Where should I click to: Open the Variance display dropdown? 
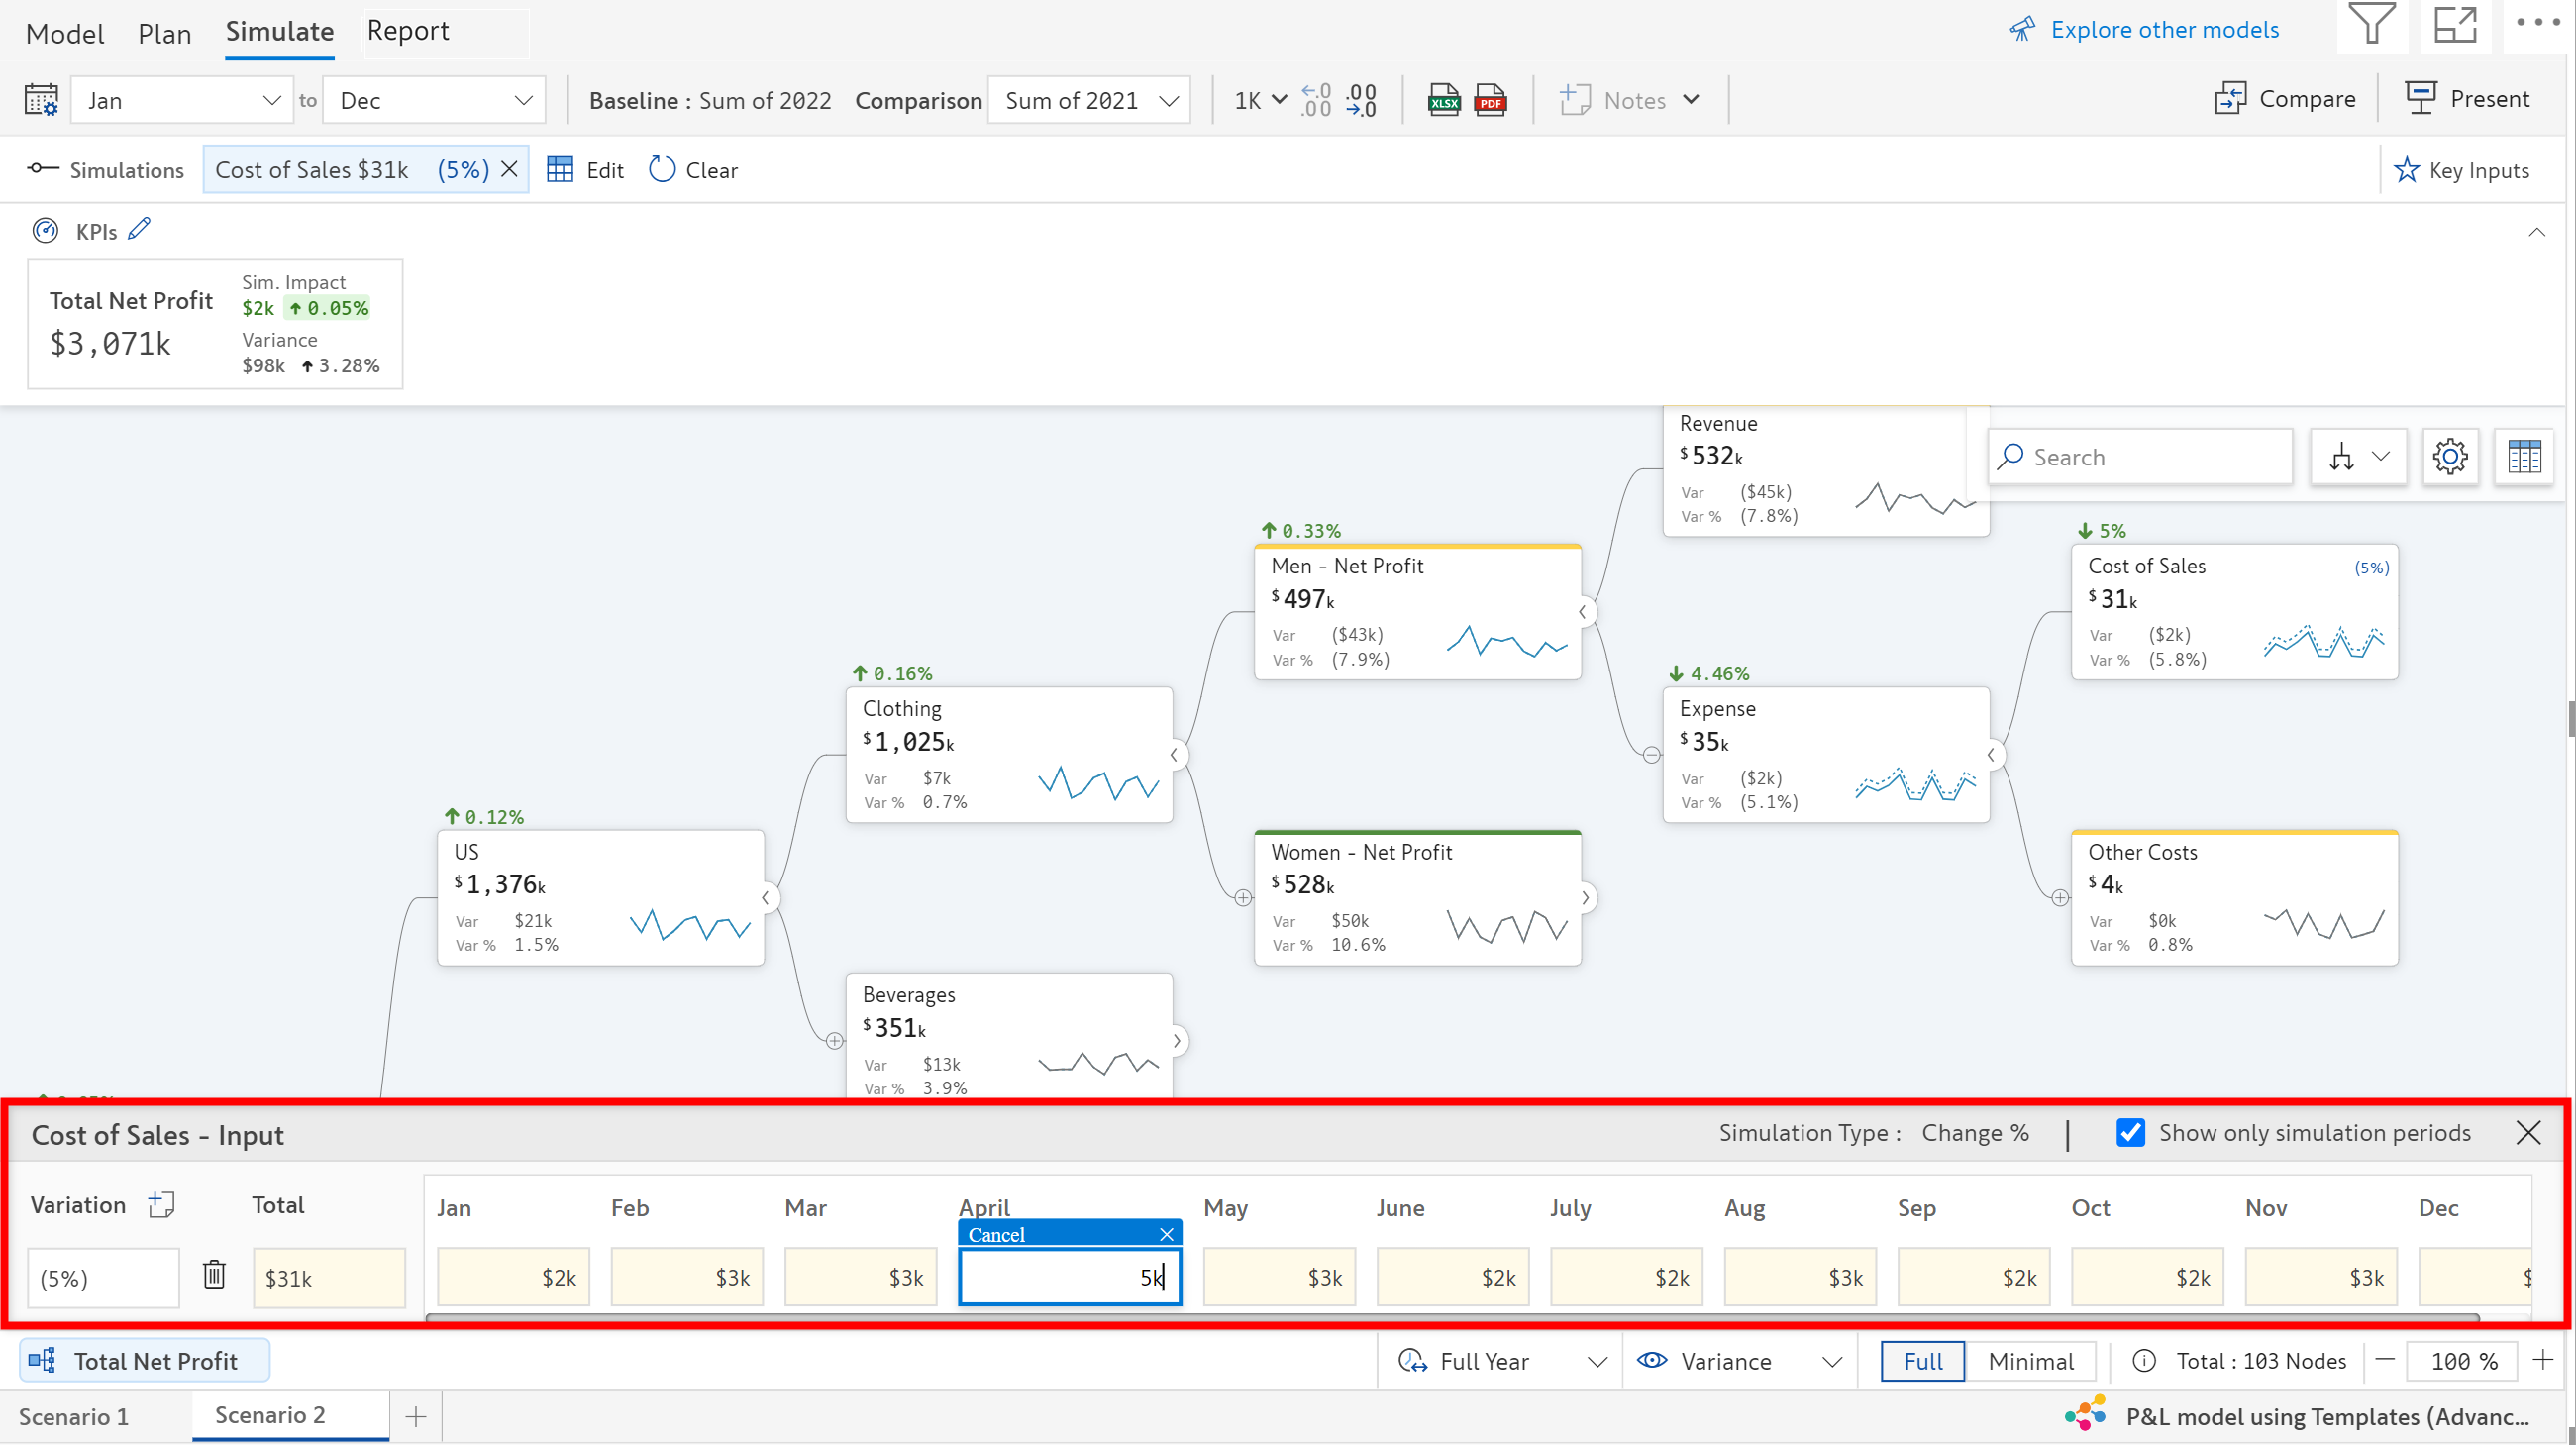point(1740,1361)
